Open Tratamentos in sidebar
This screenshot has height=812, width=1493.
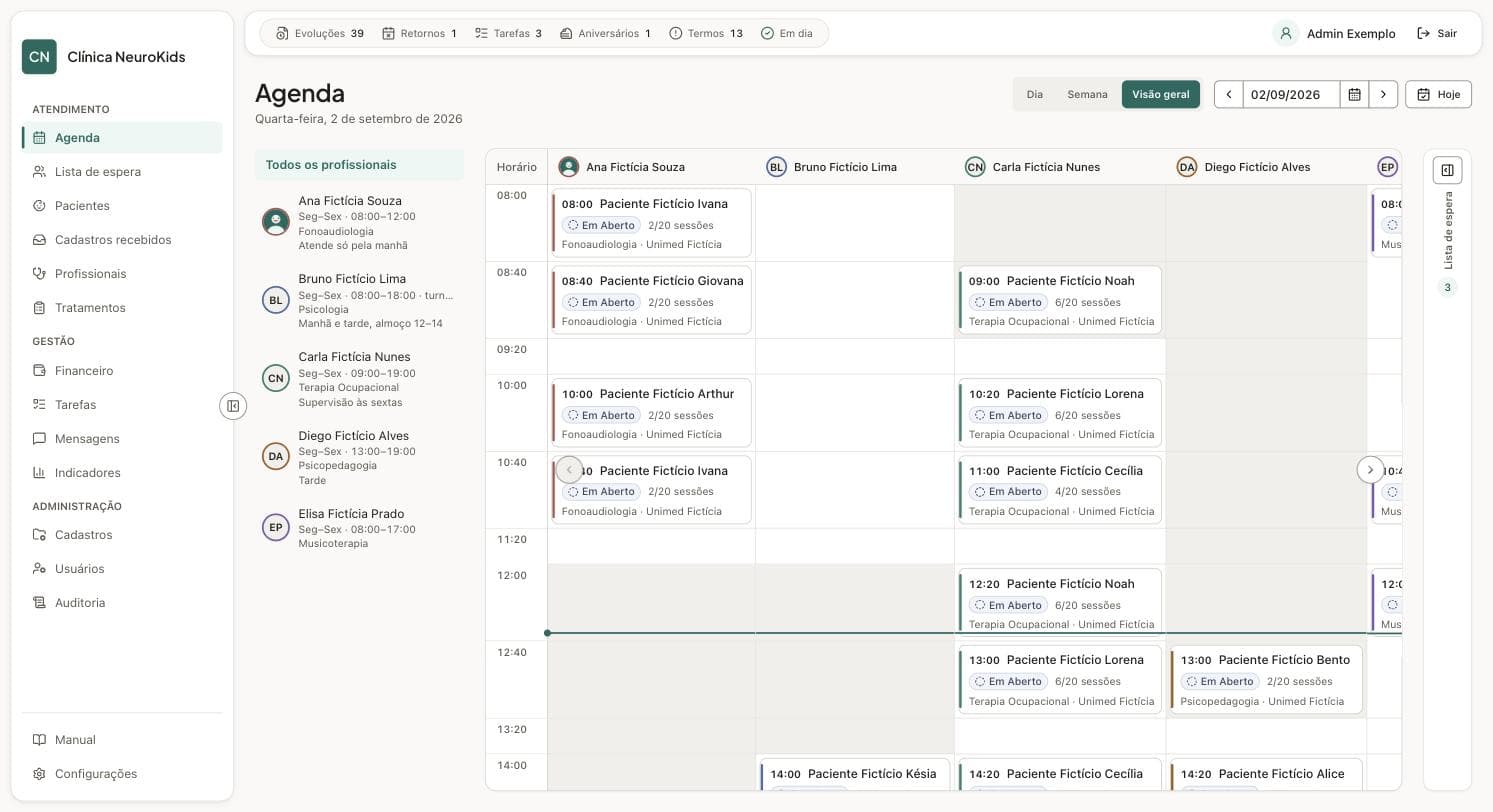pos(122,308)
